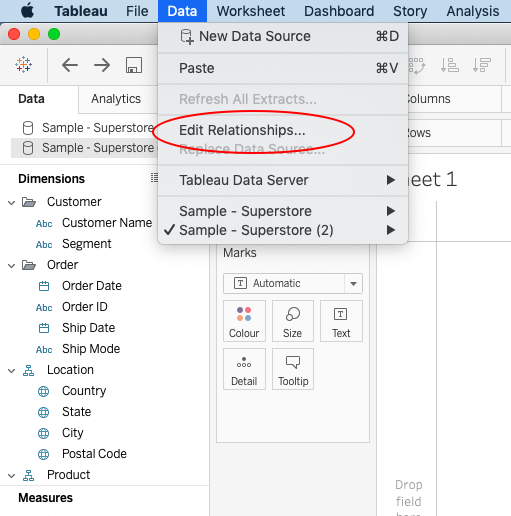
Task: Collapse the Customer folder
Action: [x=11, y=203]
